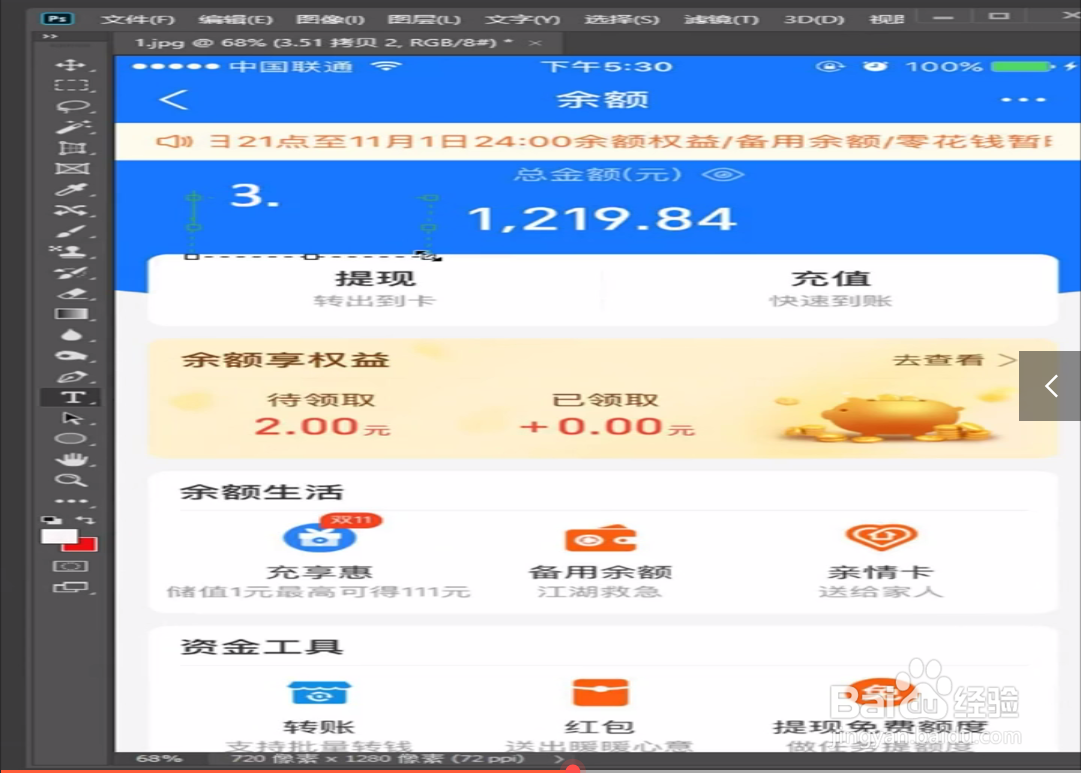Reset default foreground and background colors
This screenshot has width=1081, height=773.
coord(51,519)
